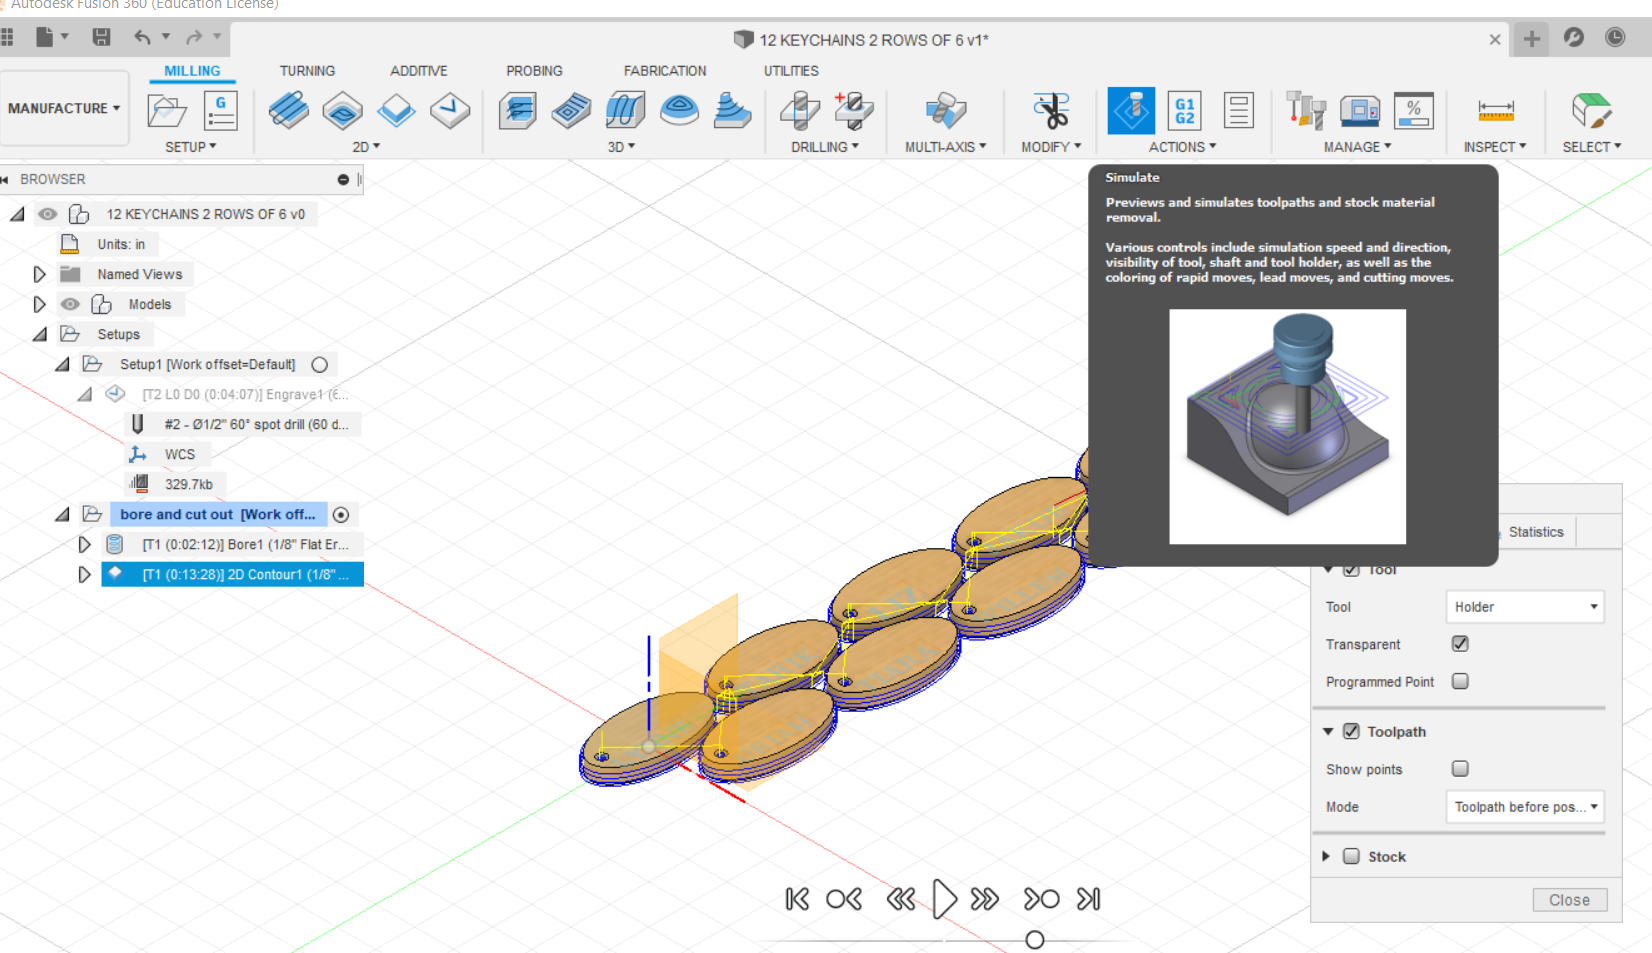Expand the Named Views tree item

pos(39,274)
